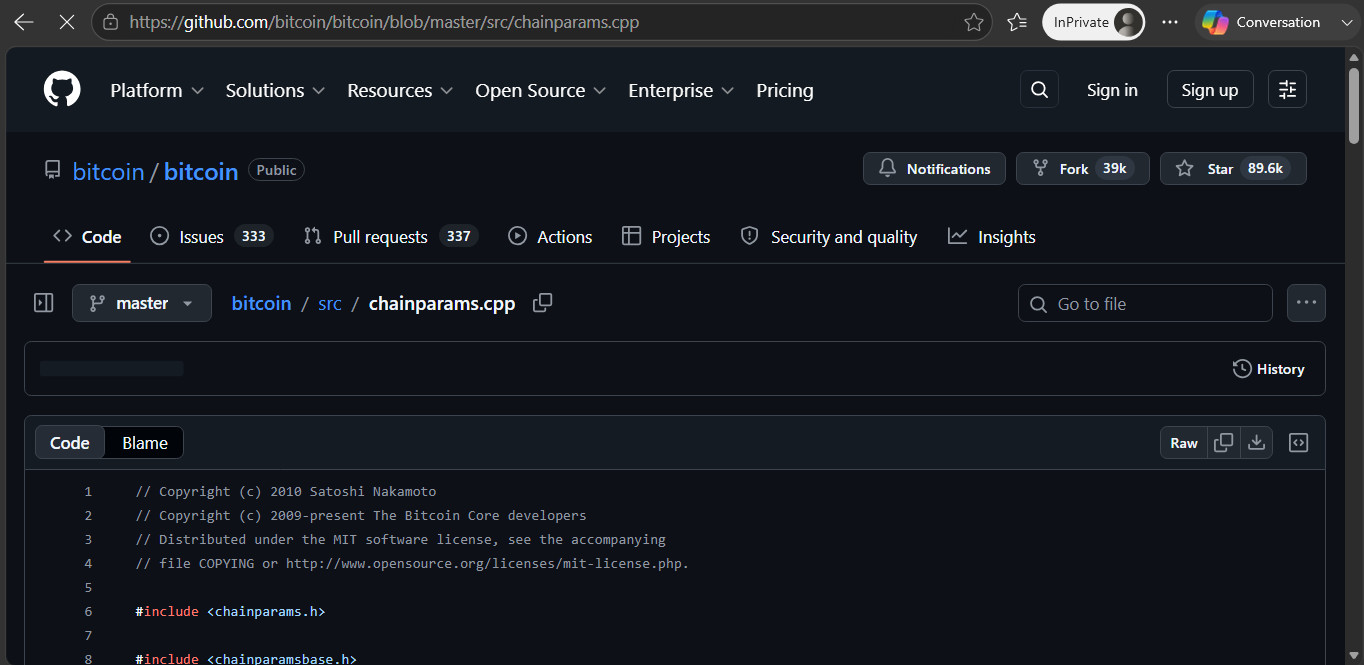The width and height of the screenshot is (1364, 665).
Task: Open the Actions tab
Action: point(550,237)
